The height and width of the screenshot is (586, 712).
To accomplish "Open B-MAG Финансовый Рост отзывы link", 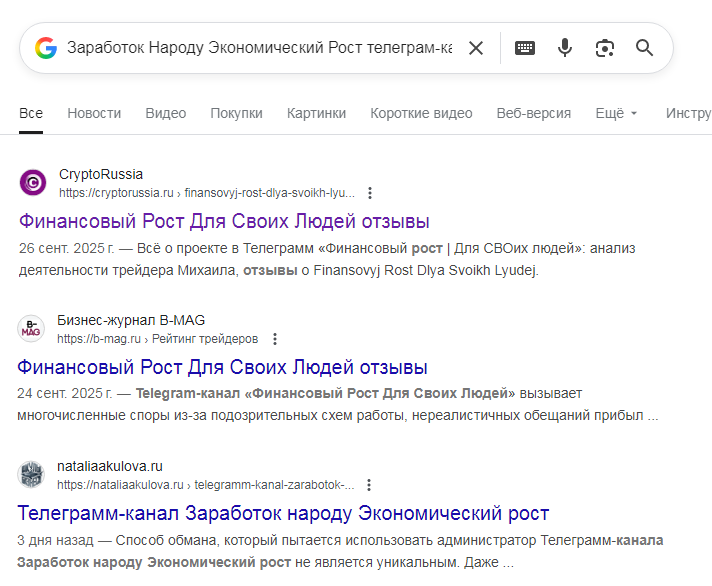I will pos(222,367).
